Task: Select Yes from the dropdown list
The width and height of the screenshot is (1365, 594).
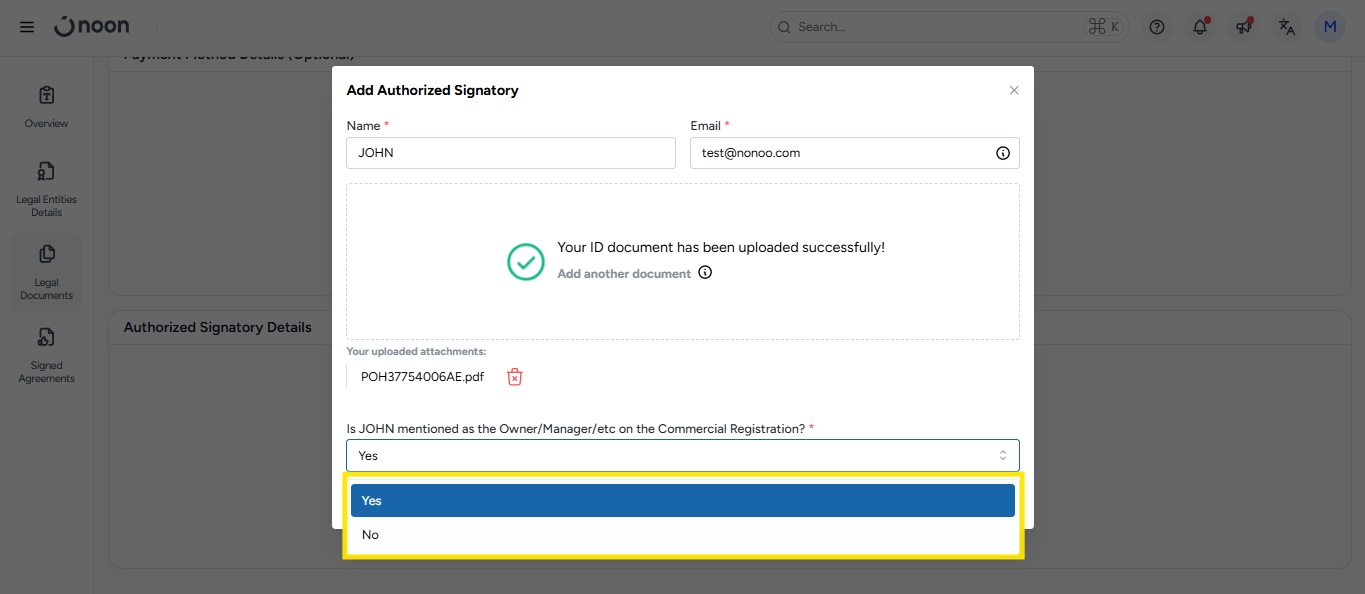Action: pyautogui.click(x=682, y=501)
